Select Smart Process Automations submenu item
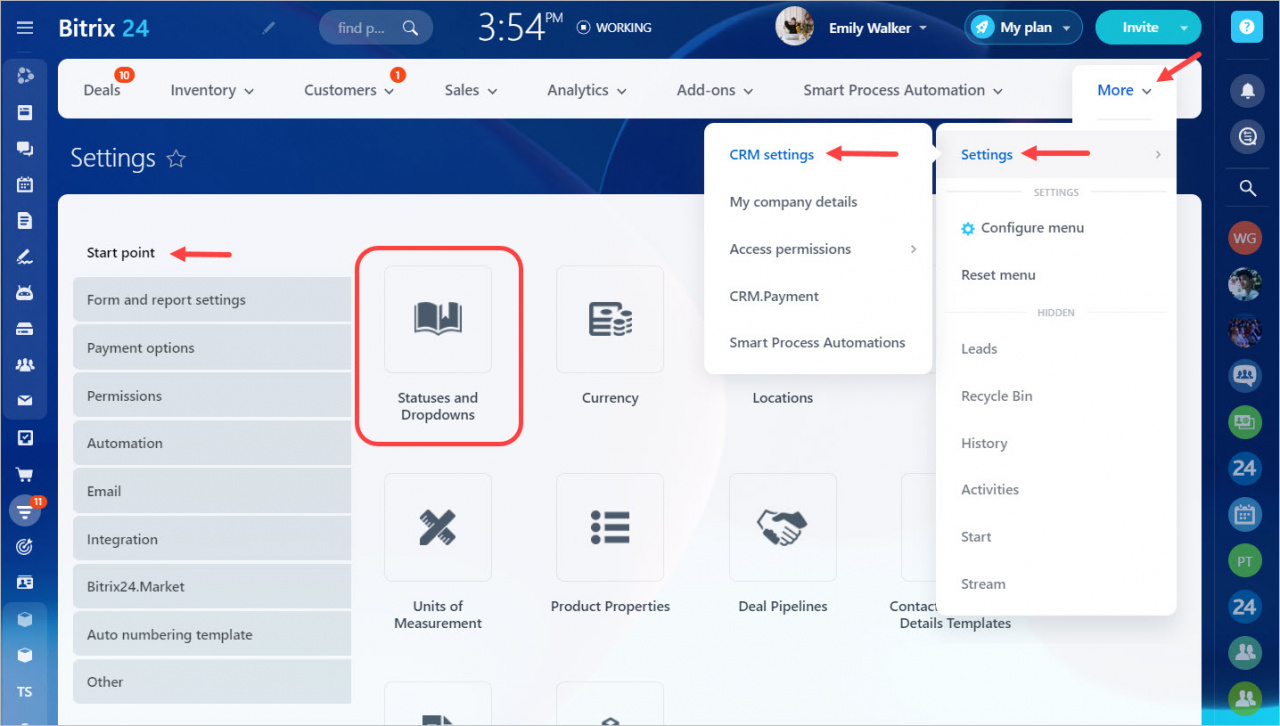 pyautogui.click(x=817, y=342)
